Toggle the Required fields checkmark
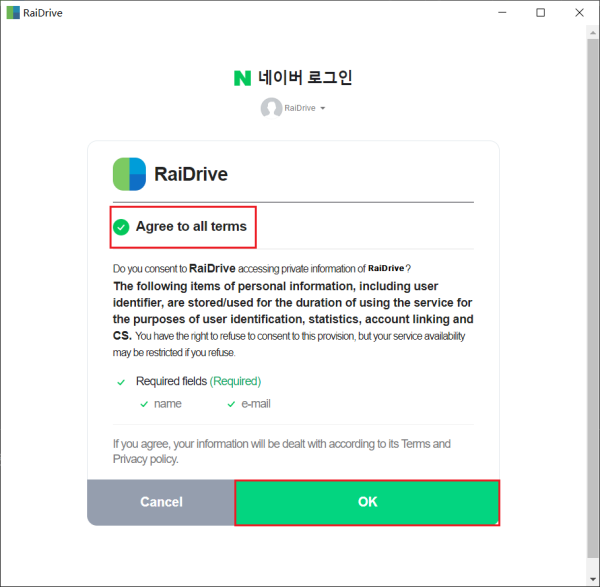 click(121, 382)
